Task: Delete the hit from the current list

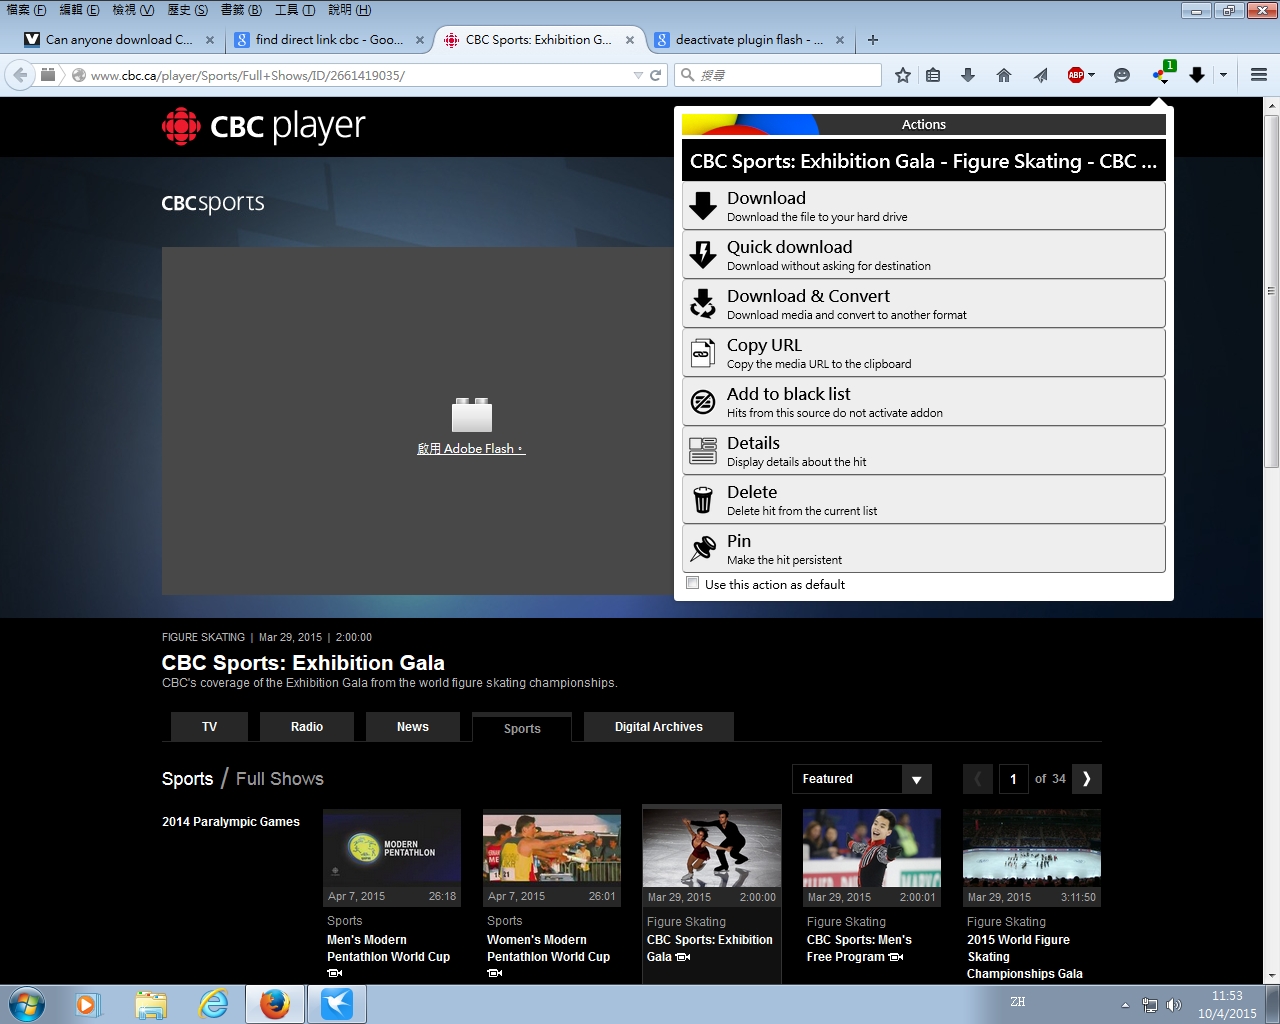Action: 924,499
